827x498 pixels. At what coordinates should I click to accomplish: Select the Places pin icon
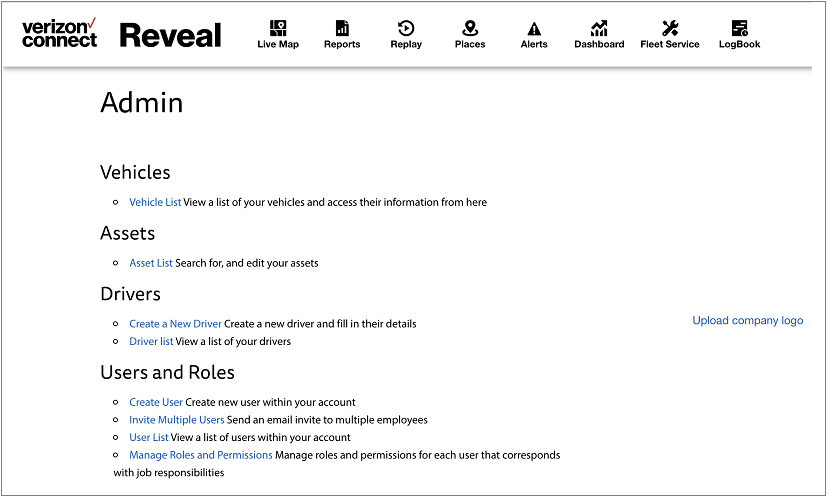(x=470, y=28)
